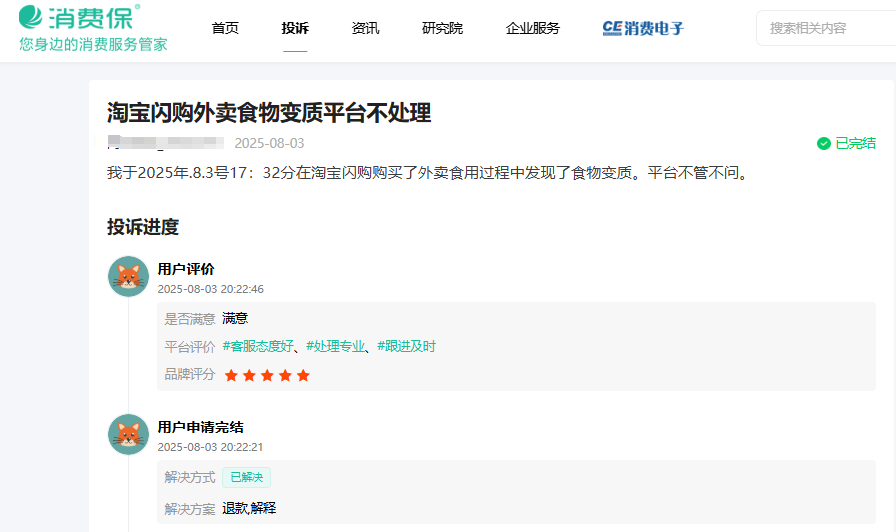Click the 用户申请完结 heading
Screen dimensions: 896x532
[201, 427]
